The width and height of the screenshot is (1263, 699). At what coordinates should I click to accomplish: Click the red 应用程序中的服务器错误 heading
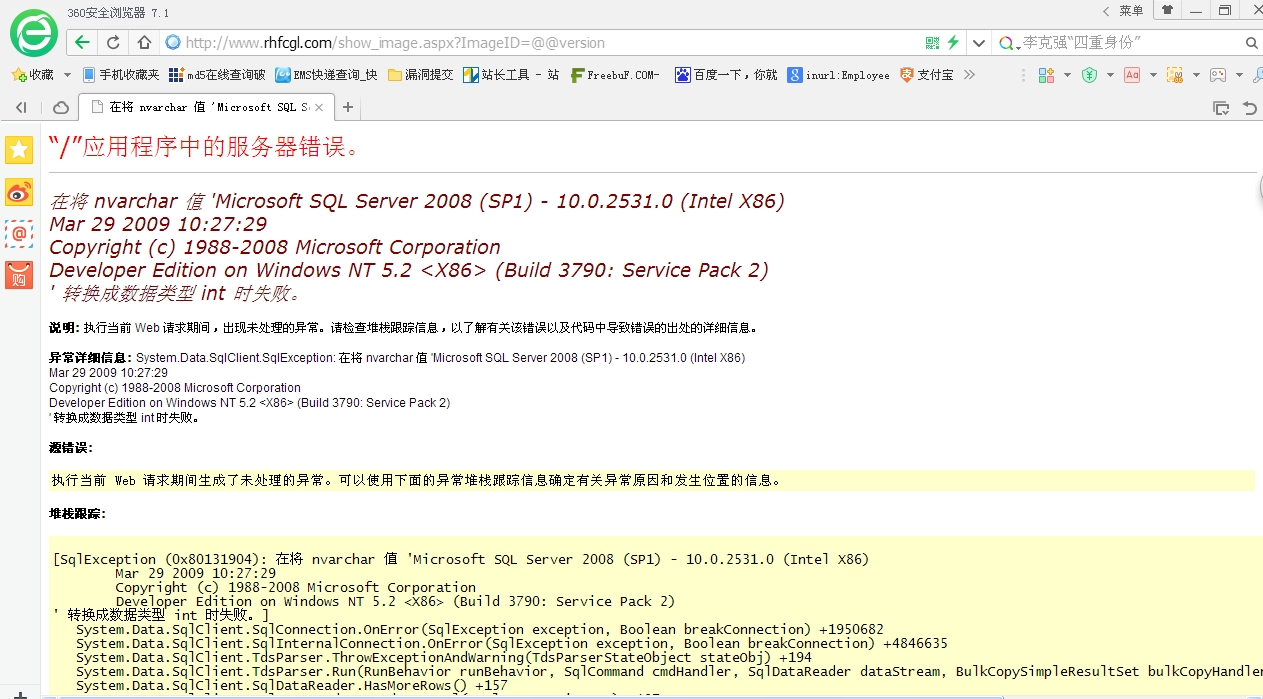click(x=204, y=148)
